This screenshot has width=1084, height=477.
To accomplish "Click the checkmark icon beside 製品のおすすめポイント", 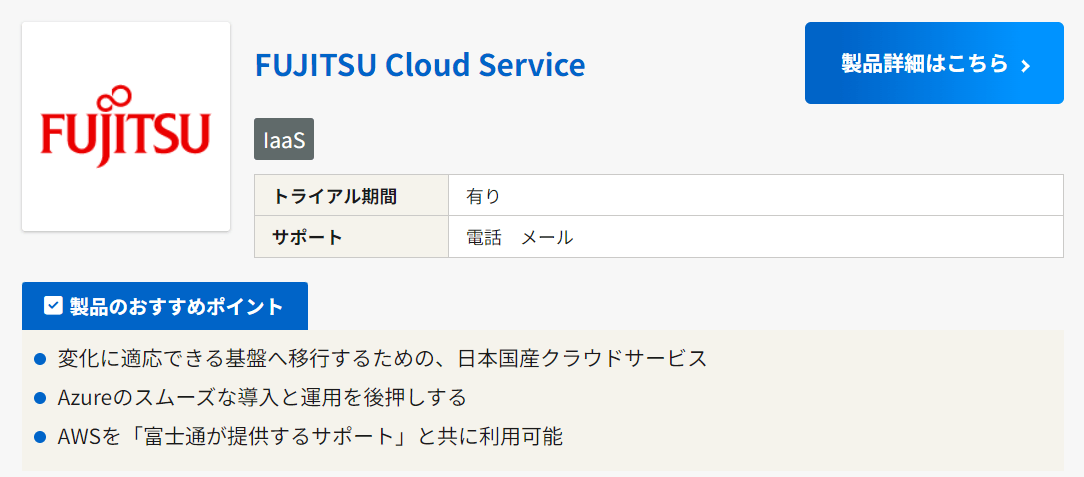I will point(53,306).
